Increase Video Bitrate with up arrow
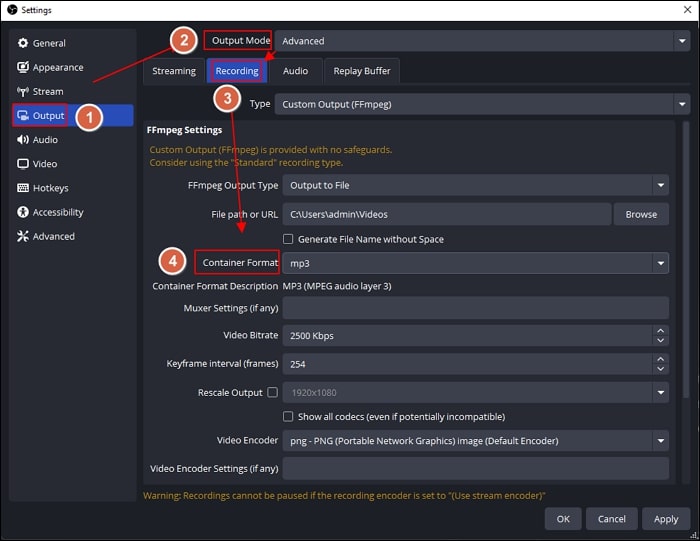Image resolution: width=700 pixels, height=541 pixels. tap(660, 331)
